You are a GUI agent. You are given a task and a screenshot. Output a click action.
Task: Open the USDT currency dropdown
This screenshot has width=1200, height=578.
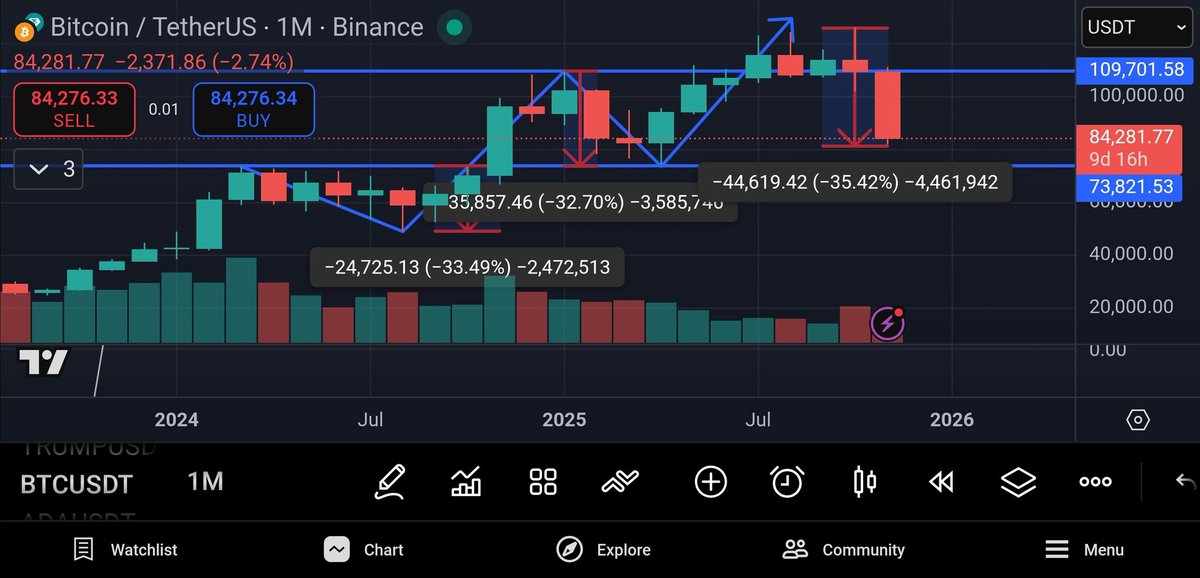coord(1138,27)
